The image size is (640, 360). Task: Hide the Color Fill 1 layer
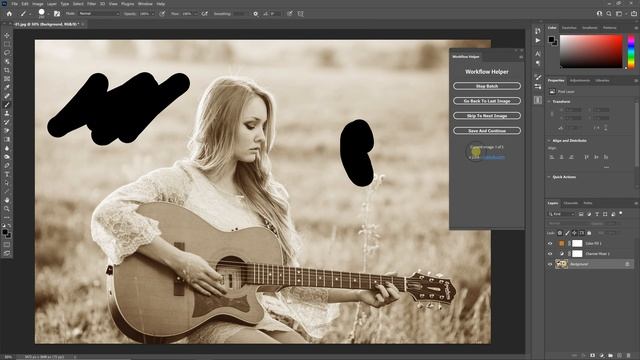(550, 244)
